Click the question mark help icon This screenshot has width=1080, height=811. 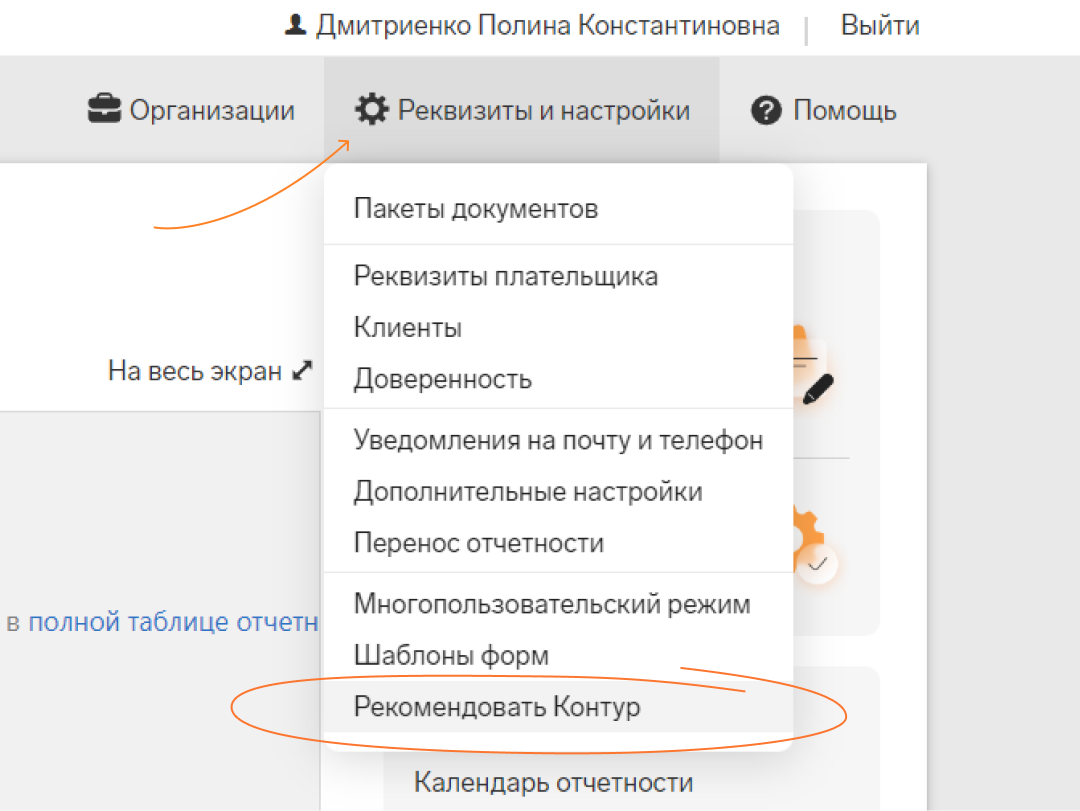[x=765, y=110]
